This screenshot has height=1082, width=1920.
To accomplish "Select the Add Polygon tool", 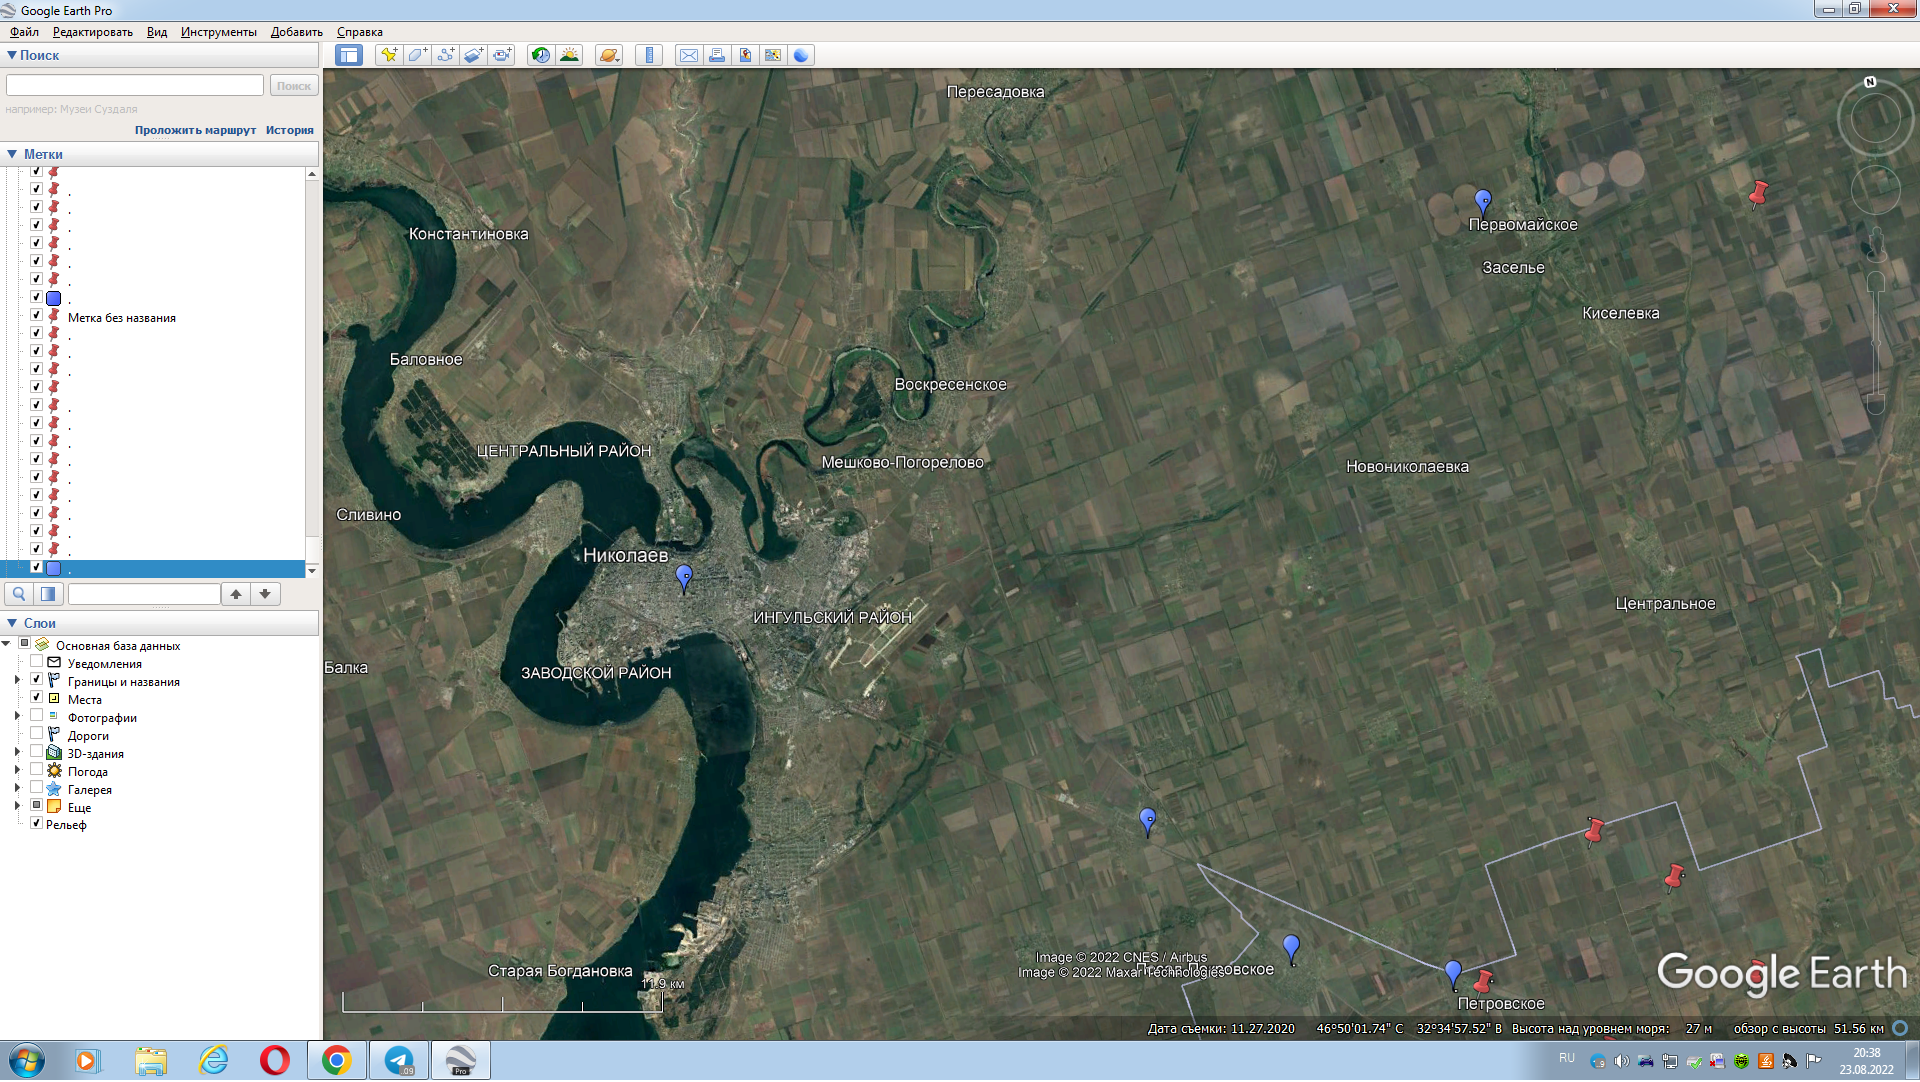I will point(417,56).
